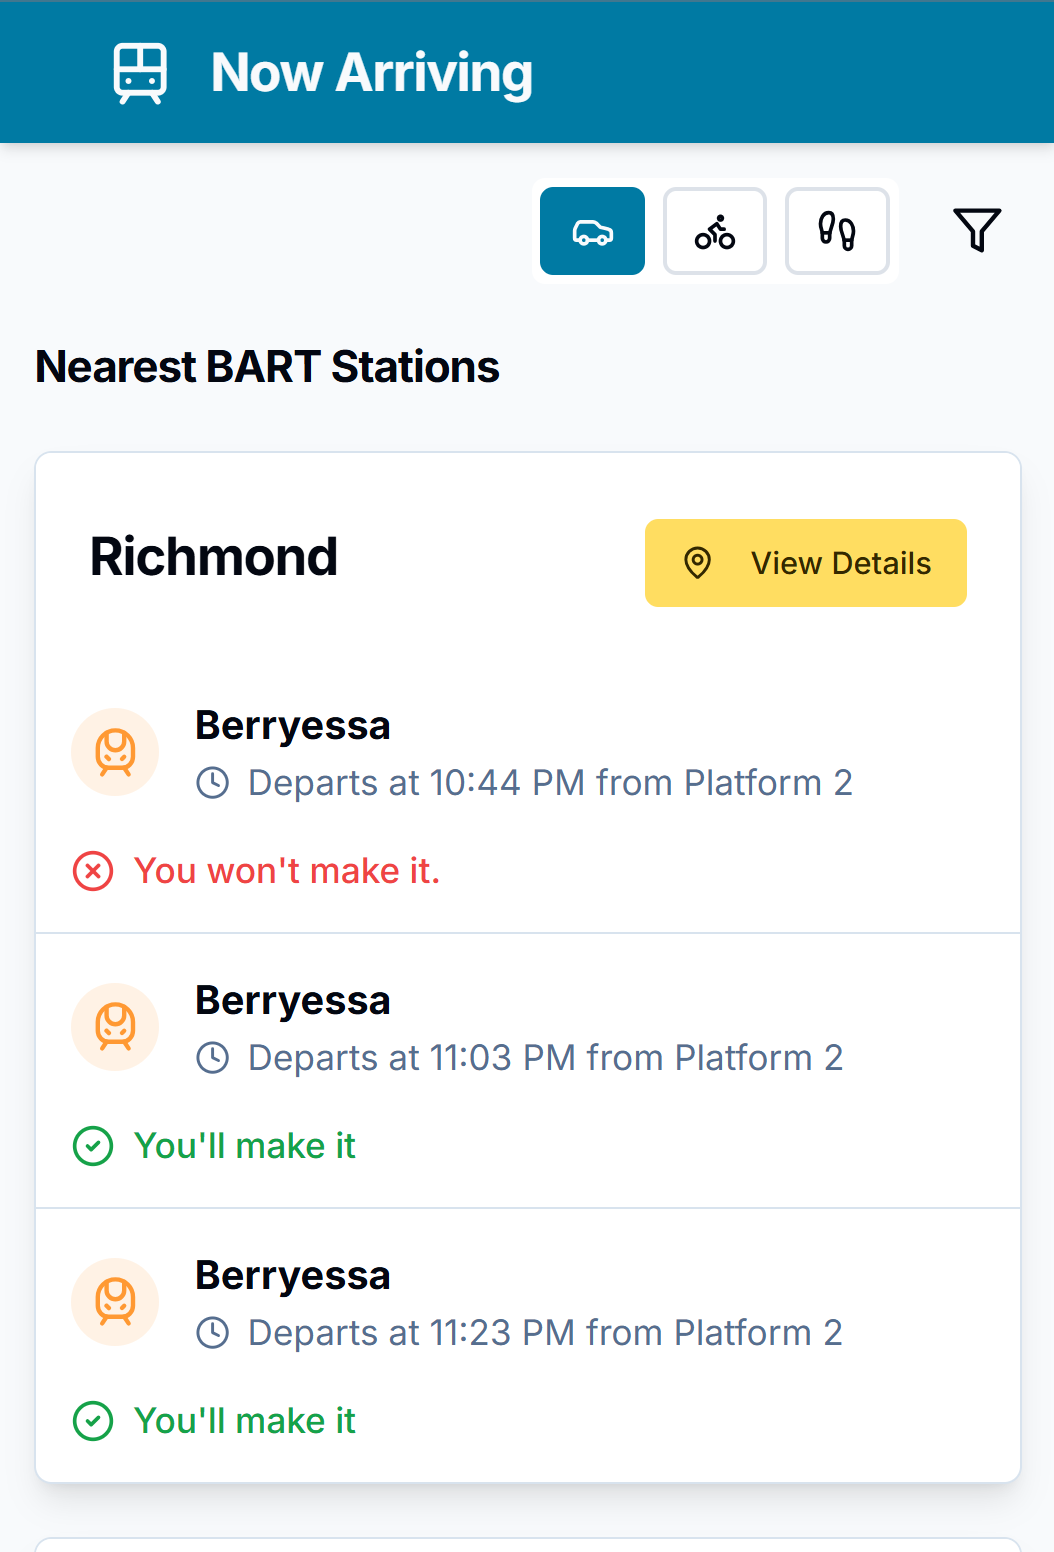Select the driving transport mode icon
The width and height of the screenshot is (1054, 1552).
(592, 231)
